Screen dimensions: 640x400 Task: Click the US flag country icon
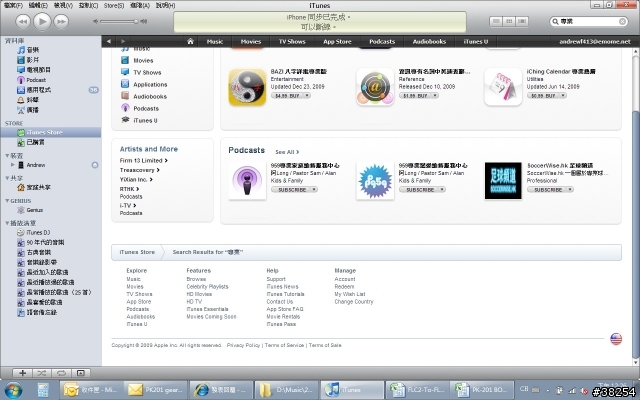pos(616,339)
